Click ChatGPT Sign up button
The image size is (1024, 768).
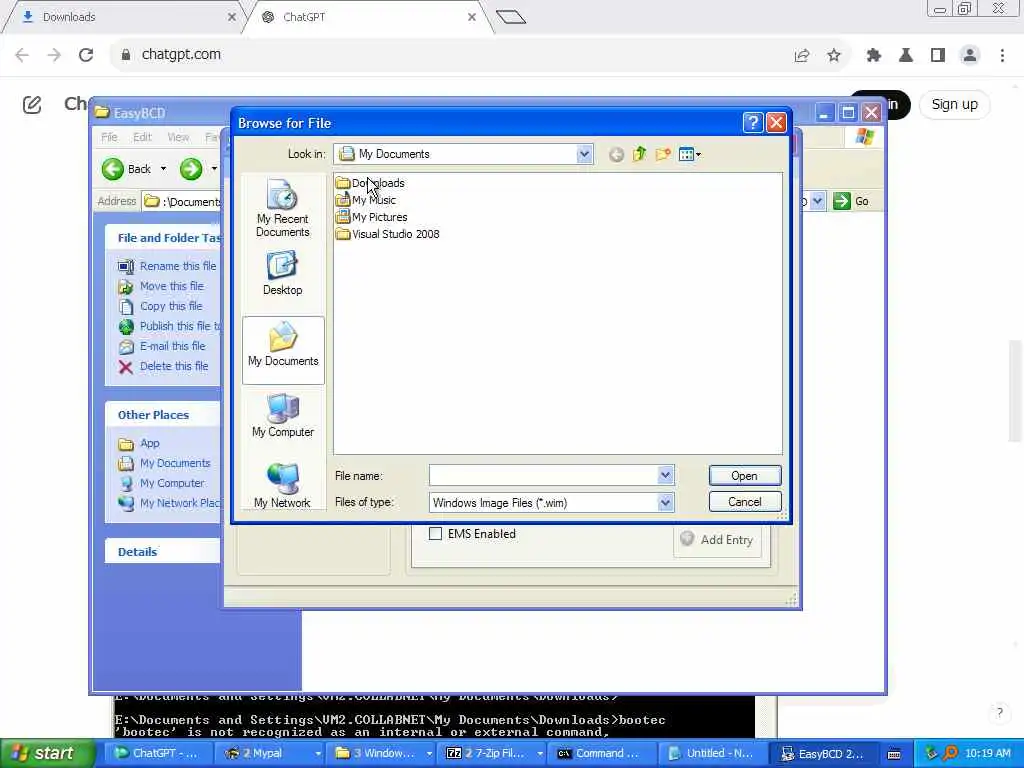click(954, 104)
